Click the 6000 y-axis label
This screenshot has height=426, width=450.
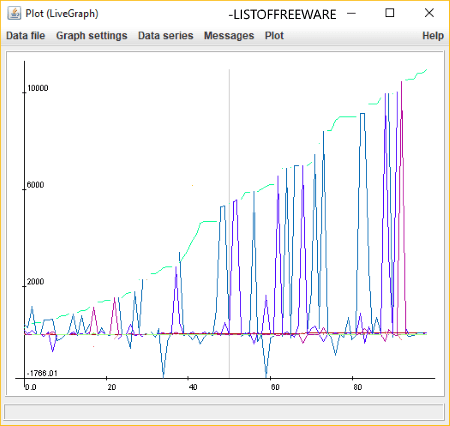click(x=35, y=185)
